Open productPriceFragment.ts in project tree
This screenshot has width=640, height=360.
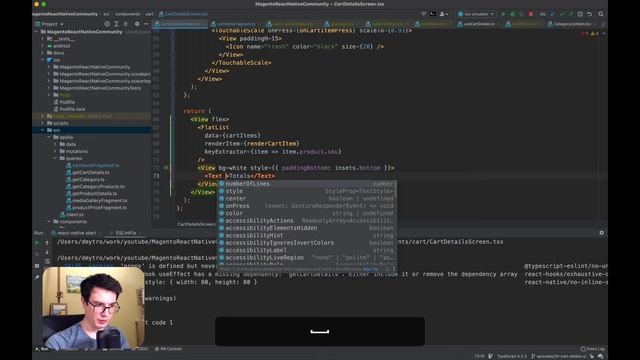tap(100, 207)
